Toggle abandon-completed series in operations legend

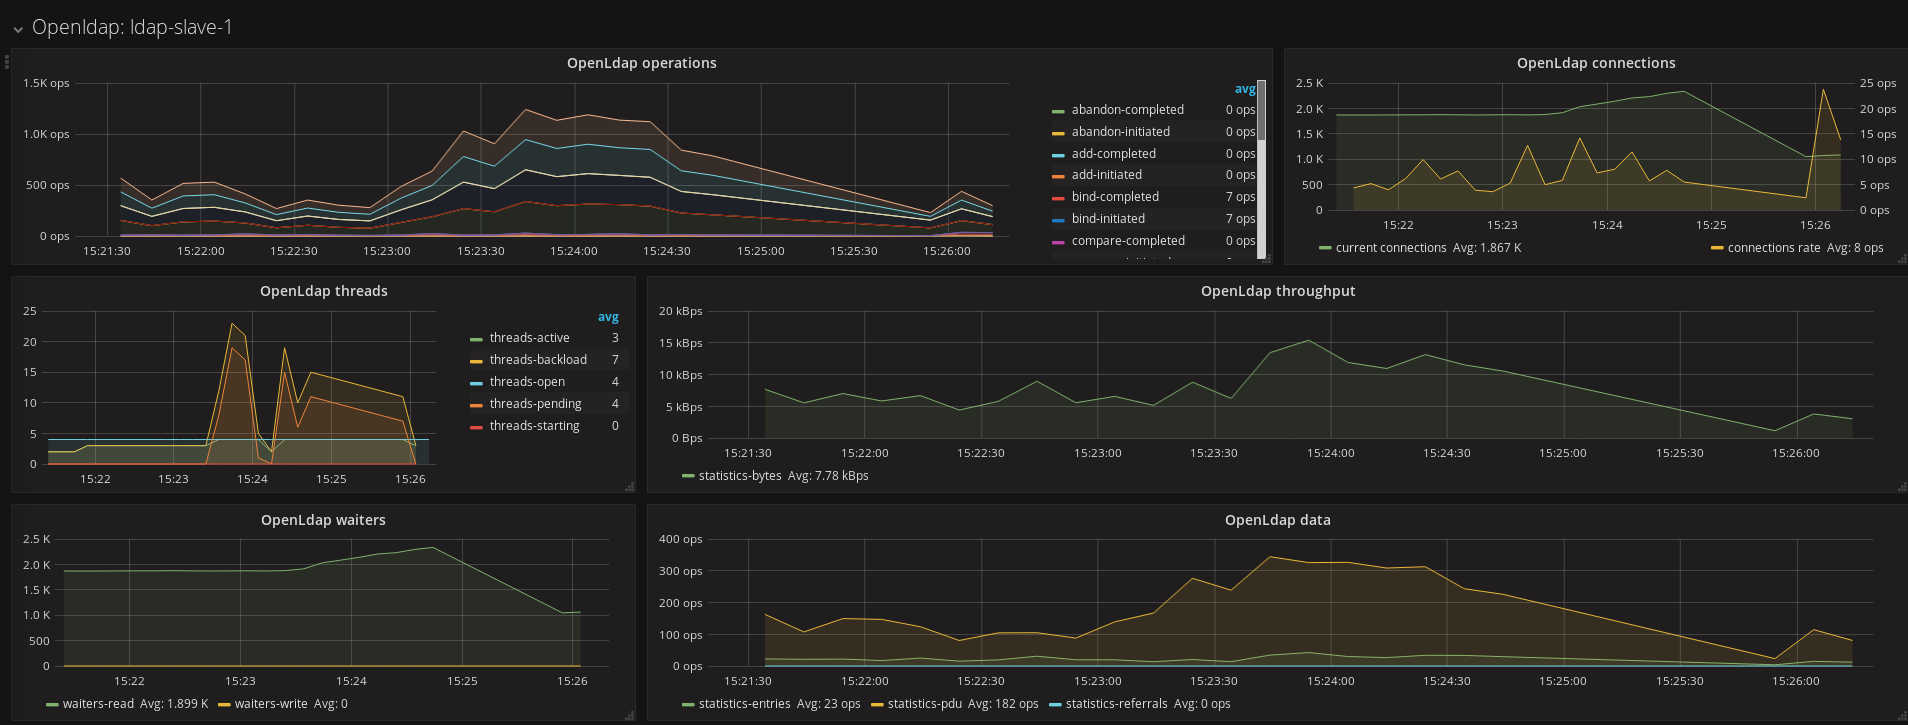1127,110
